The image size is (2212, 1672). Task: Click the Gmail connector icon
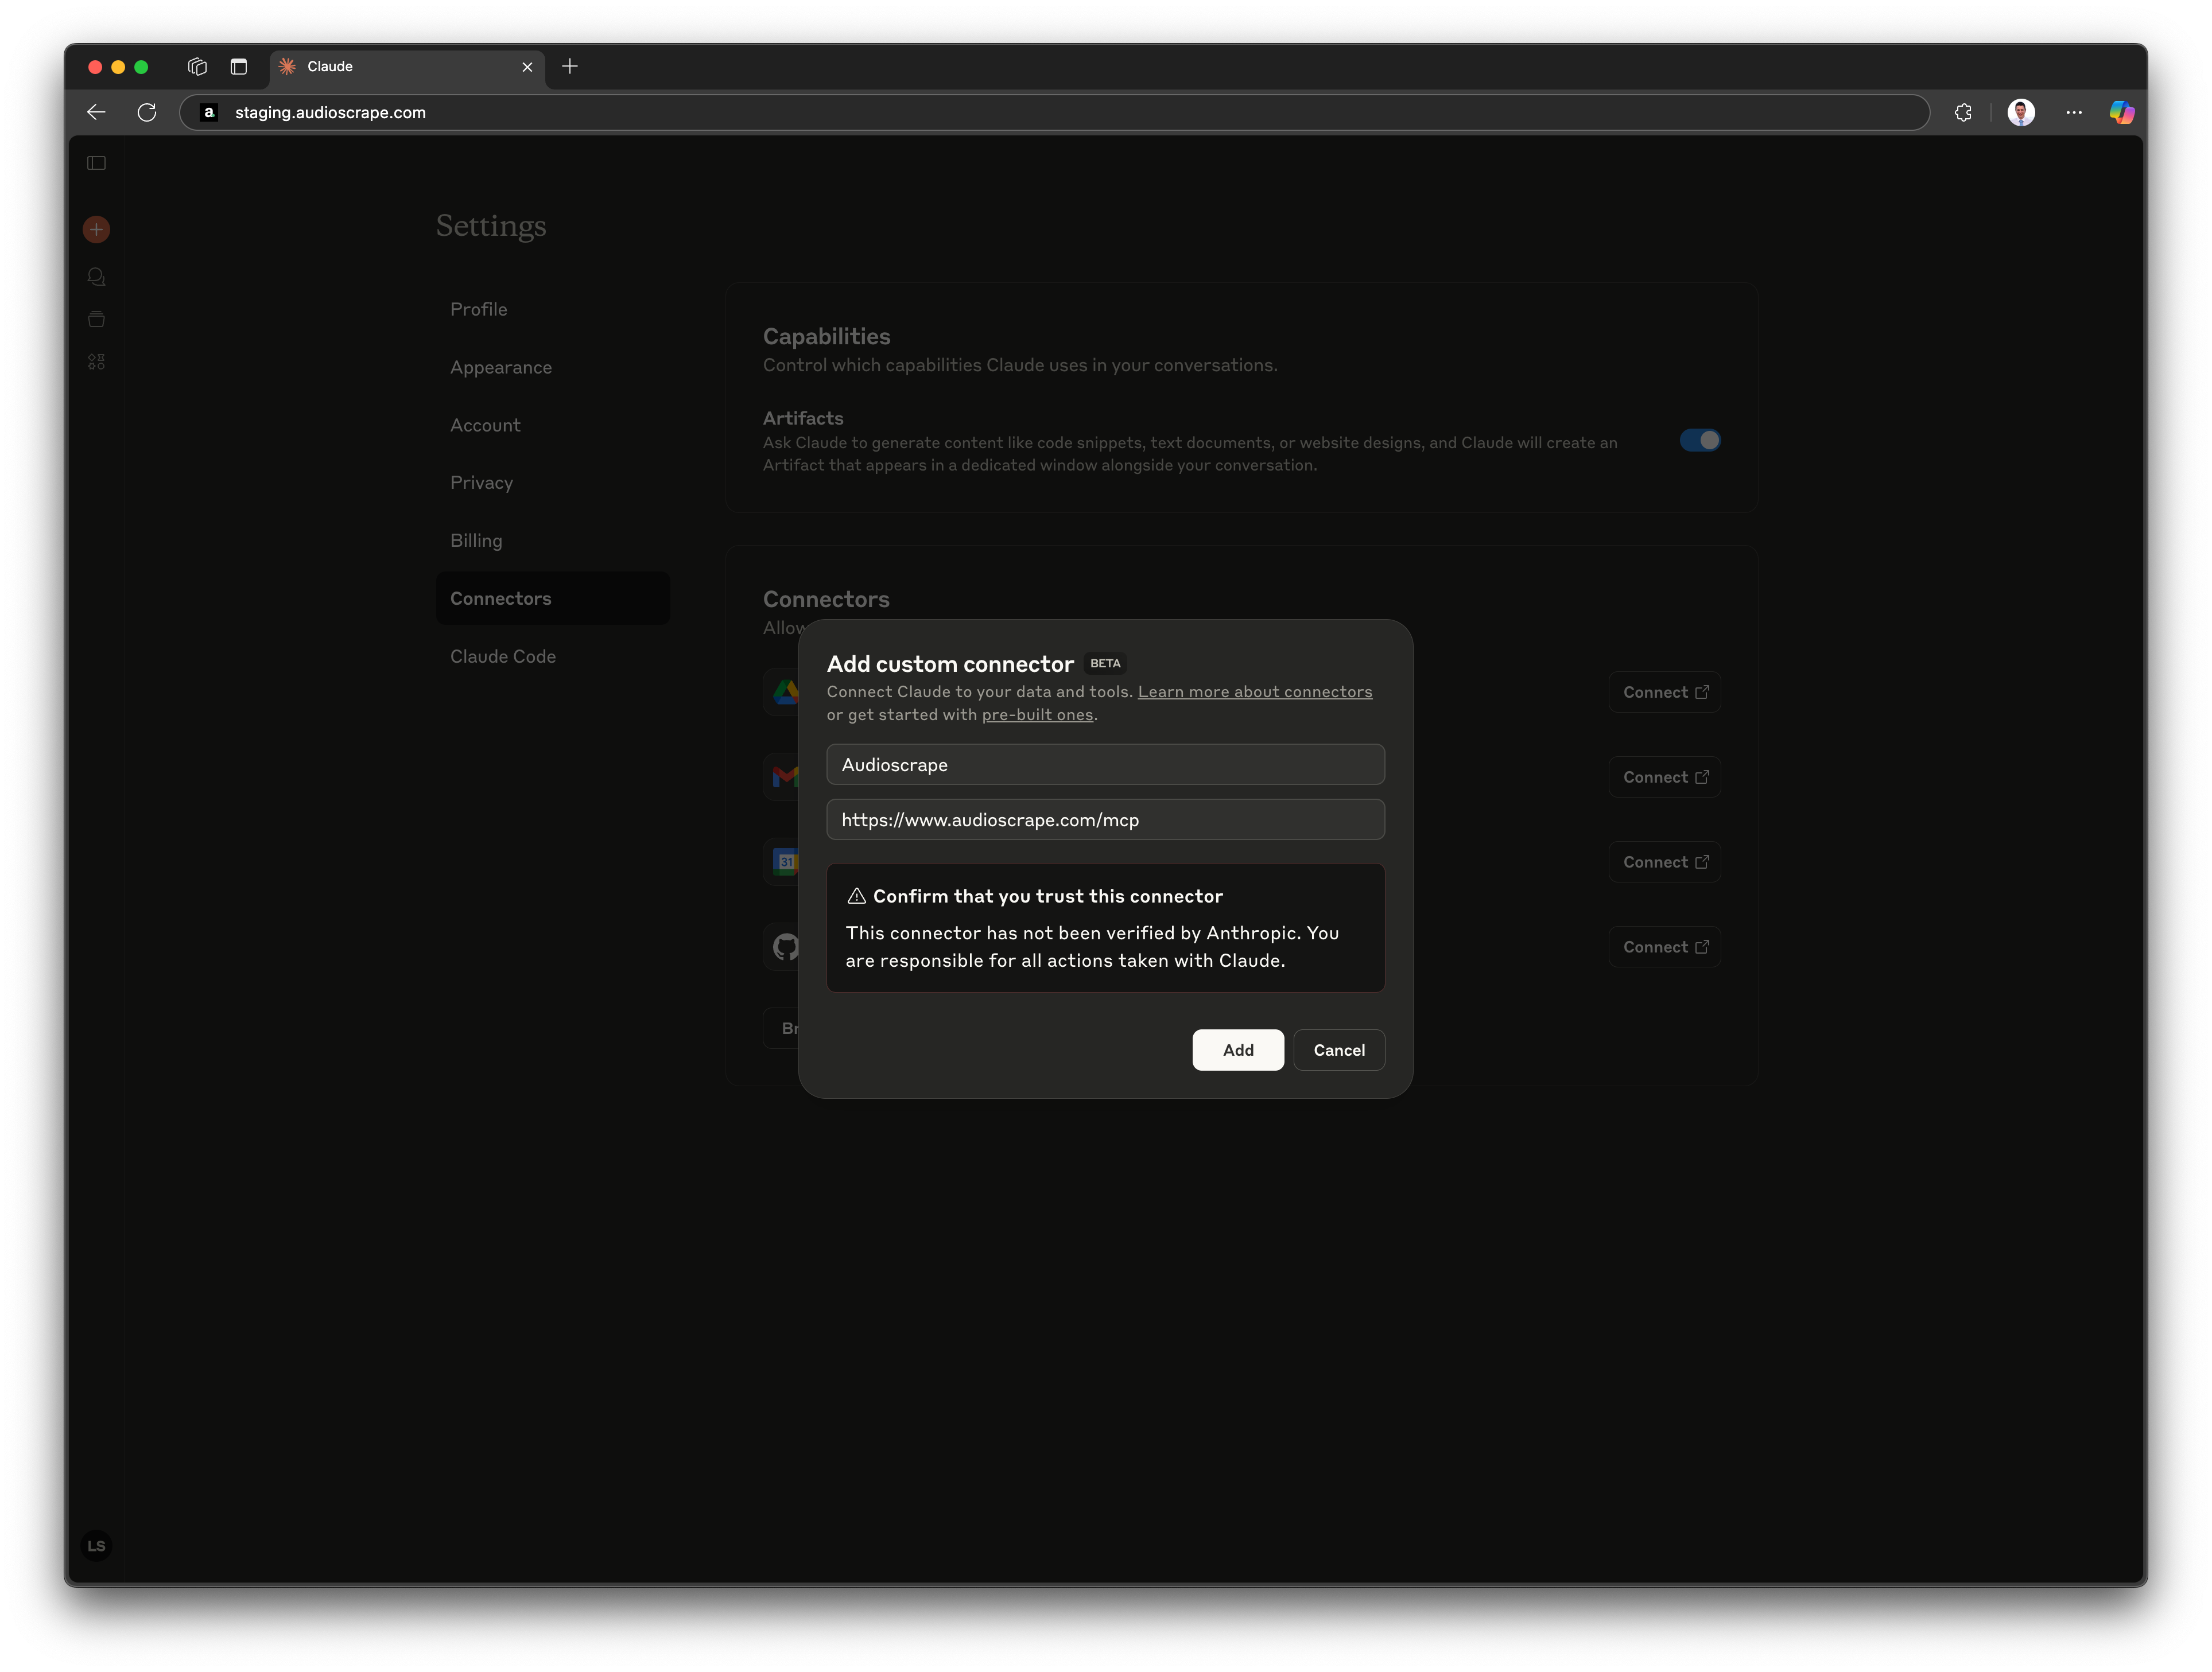click(785, 777)
